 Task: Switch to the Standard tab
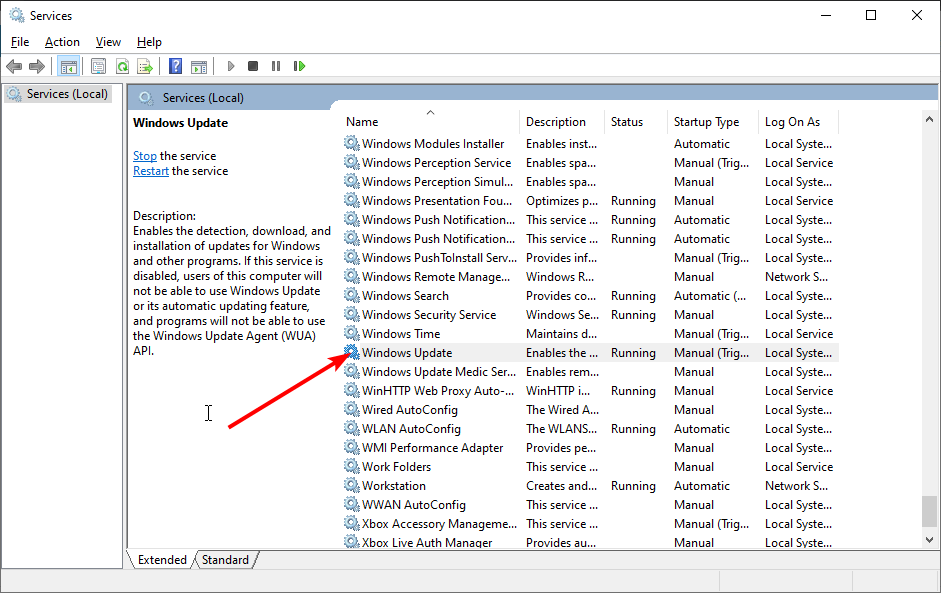click(225, 559)
